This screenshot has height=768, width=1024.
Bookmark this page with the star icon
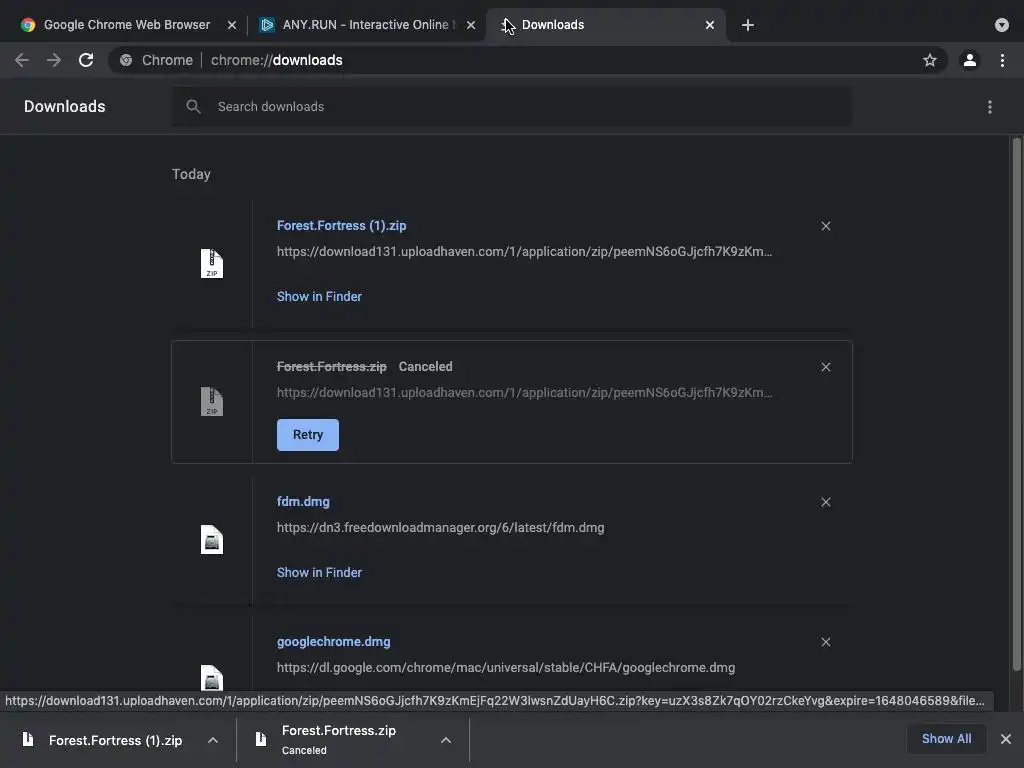pos(930,60)
